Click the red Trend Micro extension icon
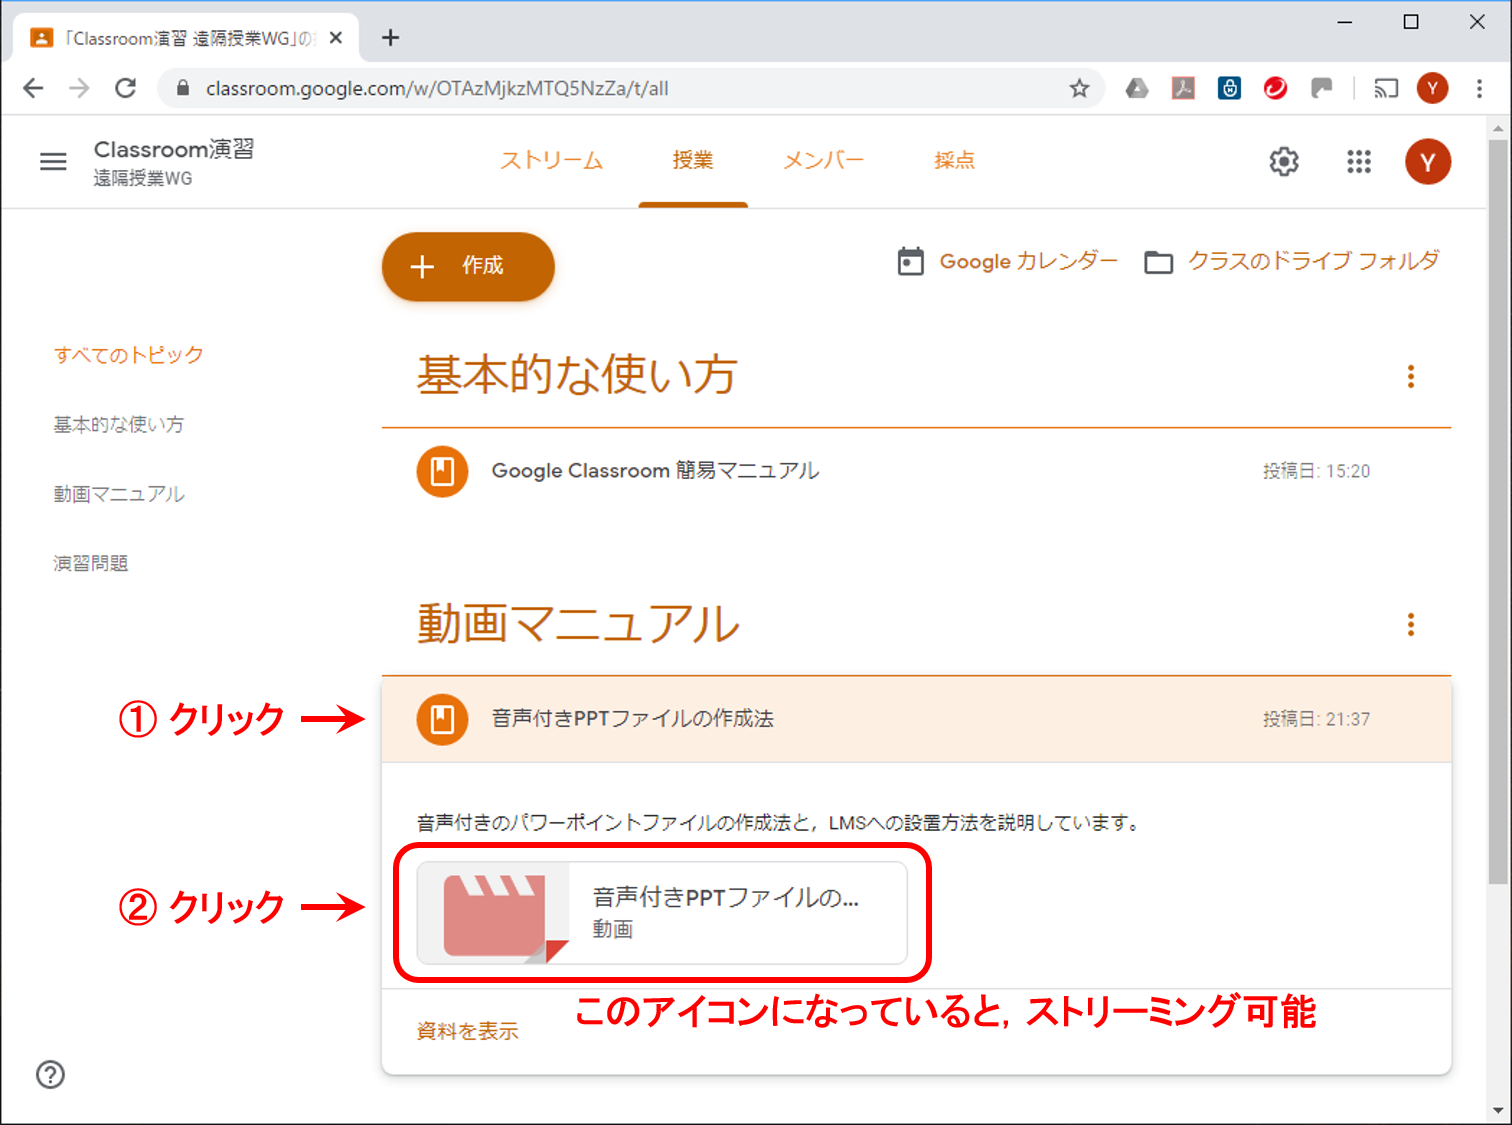This screenshot has width=1512, height=1125. tap(1275, 88)
